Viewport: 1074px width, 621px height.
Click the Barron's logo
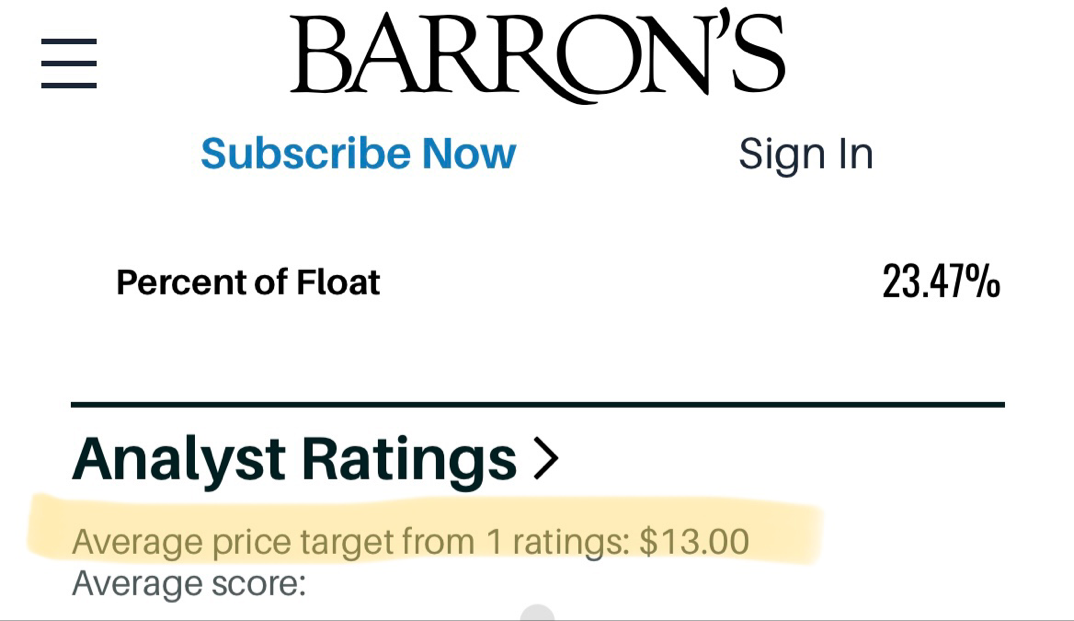click(x=537, y=56)
